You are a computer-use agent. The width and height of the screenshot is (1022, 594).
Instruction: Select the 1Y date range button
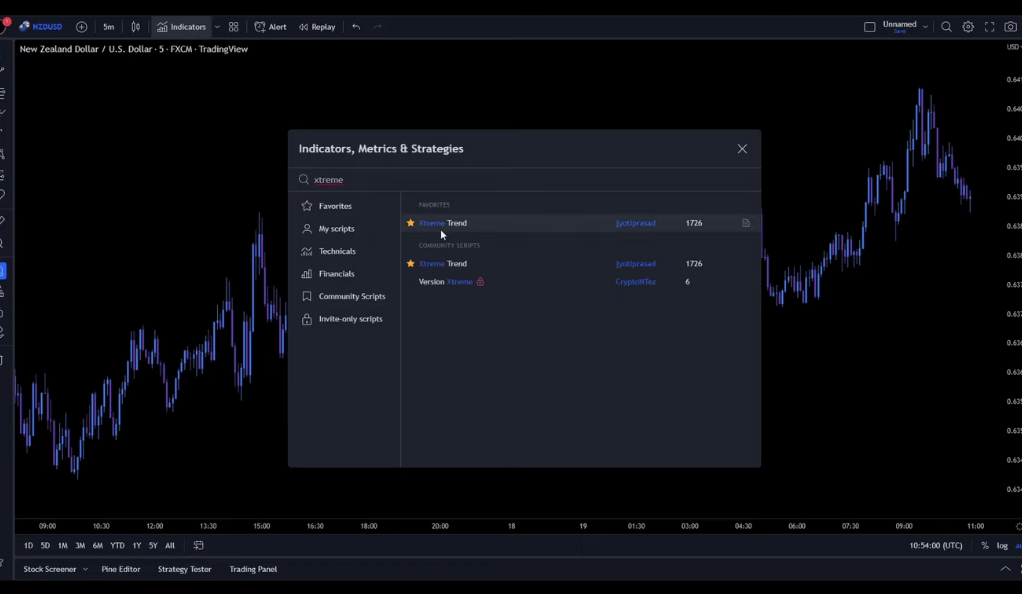pos(137,546)
